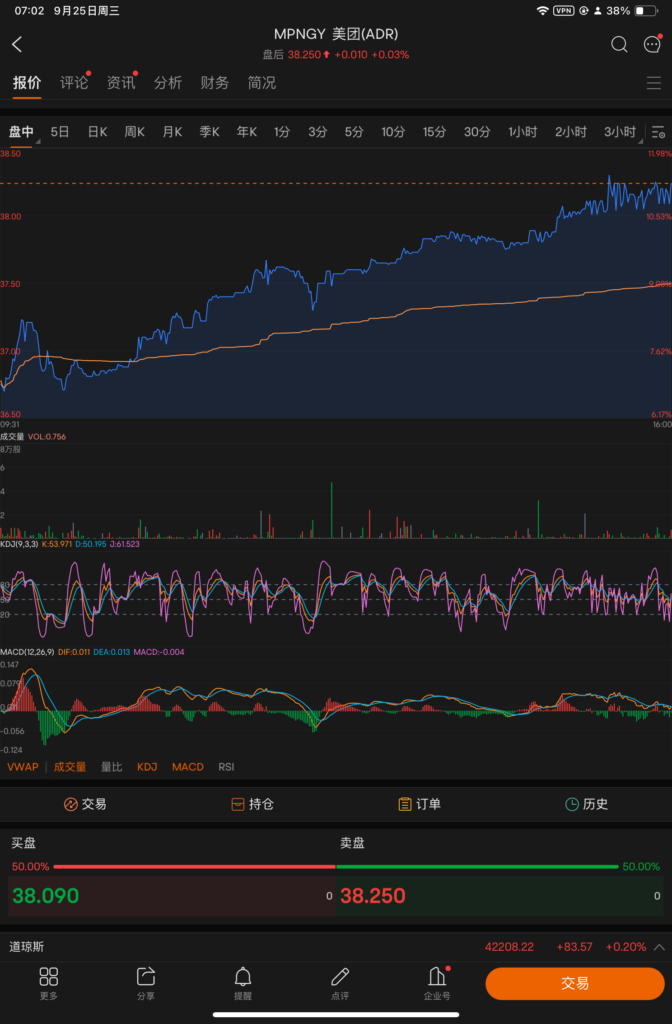Viewport: 672px width, 1024px height.
Task: Switch to the 评论 tab
Action: [74, 83]
